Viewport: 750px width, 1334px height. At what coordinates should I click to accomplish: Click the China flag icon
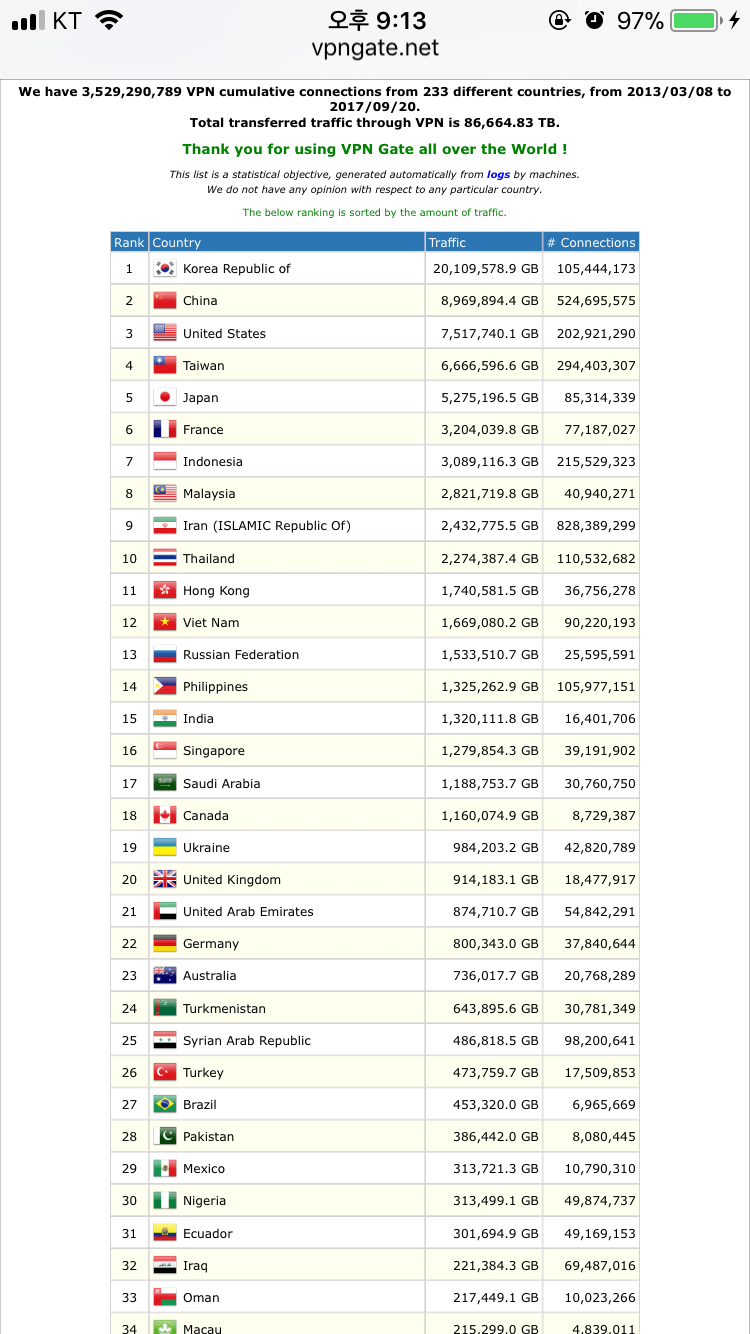click(x=165, y=301)
